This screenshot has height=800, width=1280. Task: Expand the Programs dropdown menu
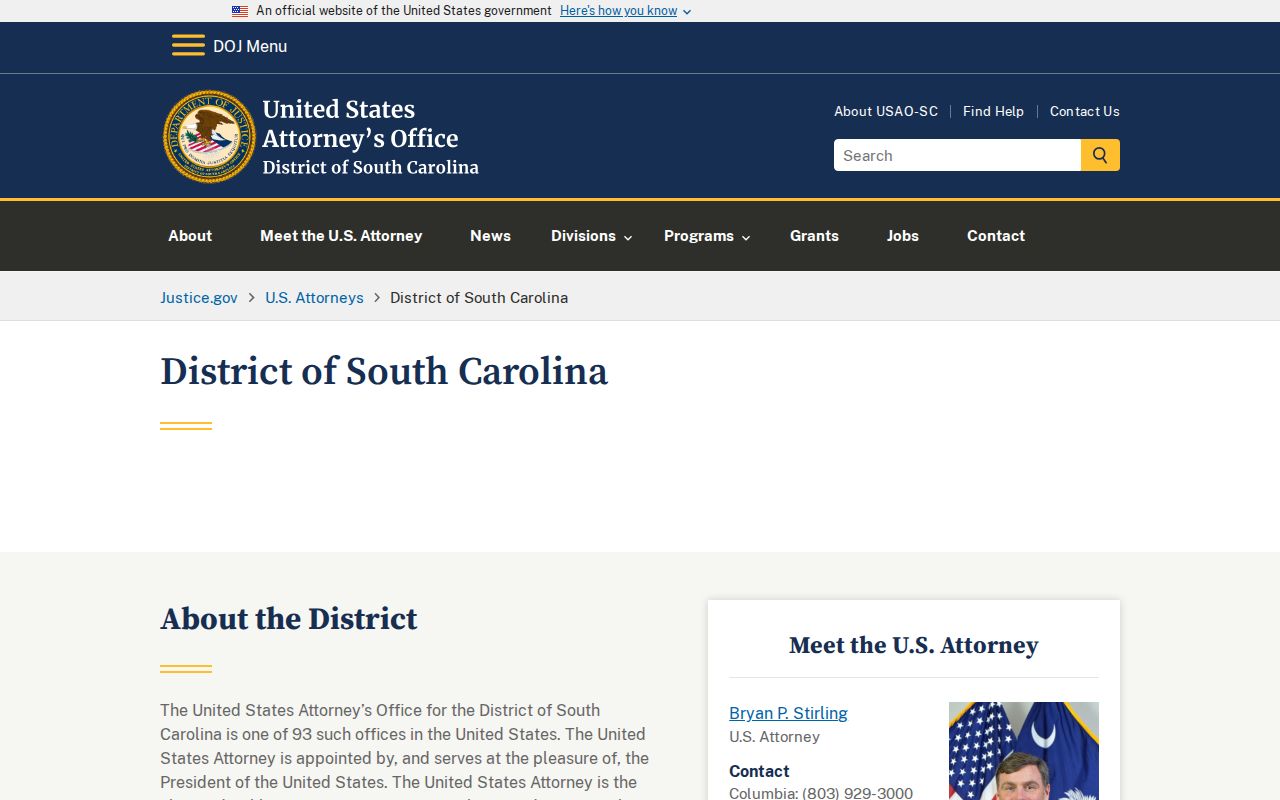(x=707, y=236)
